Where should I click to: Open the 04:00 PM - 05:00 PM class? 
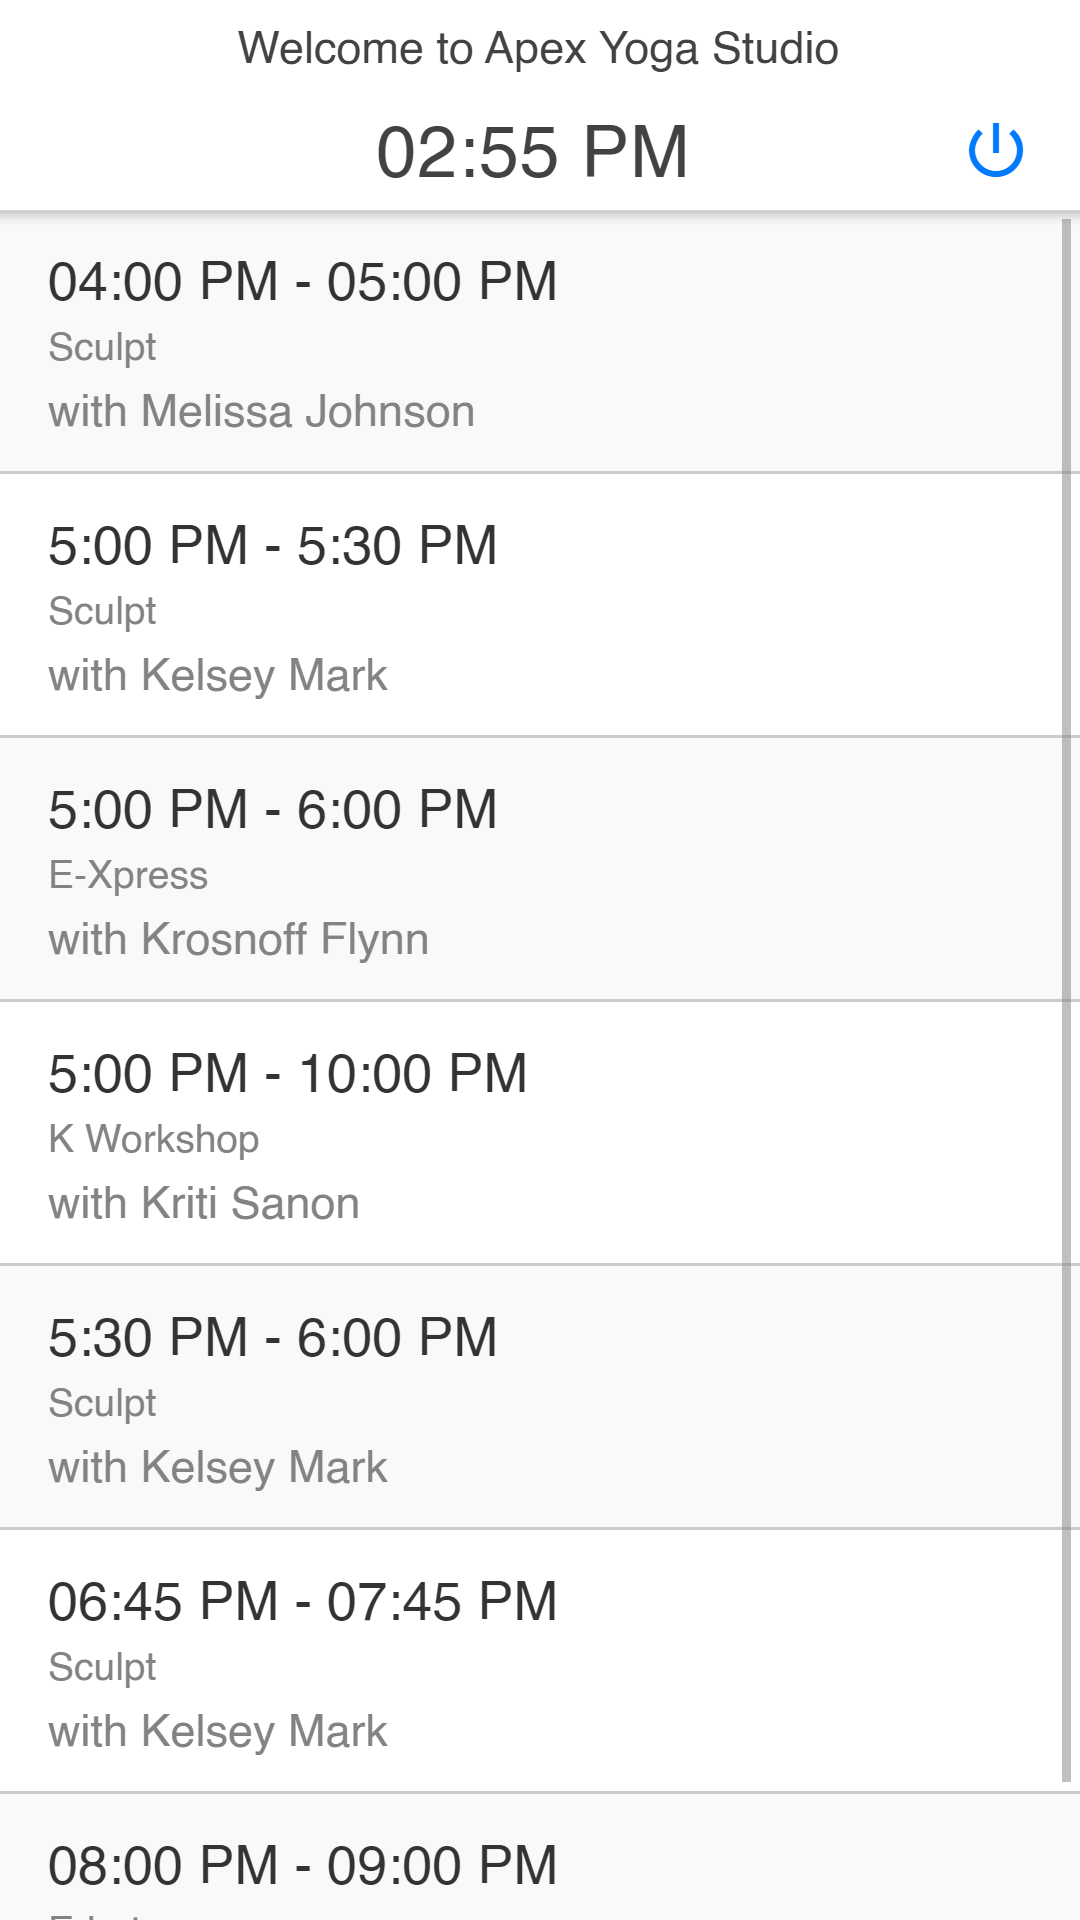click(x=303, y=282)
